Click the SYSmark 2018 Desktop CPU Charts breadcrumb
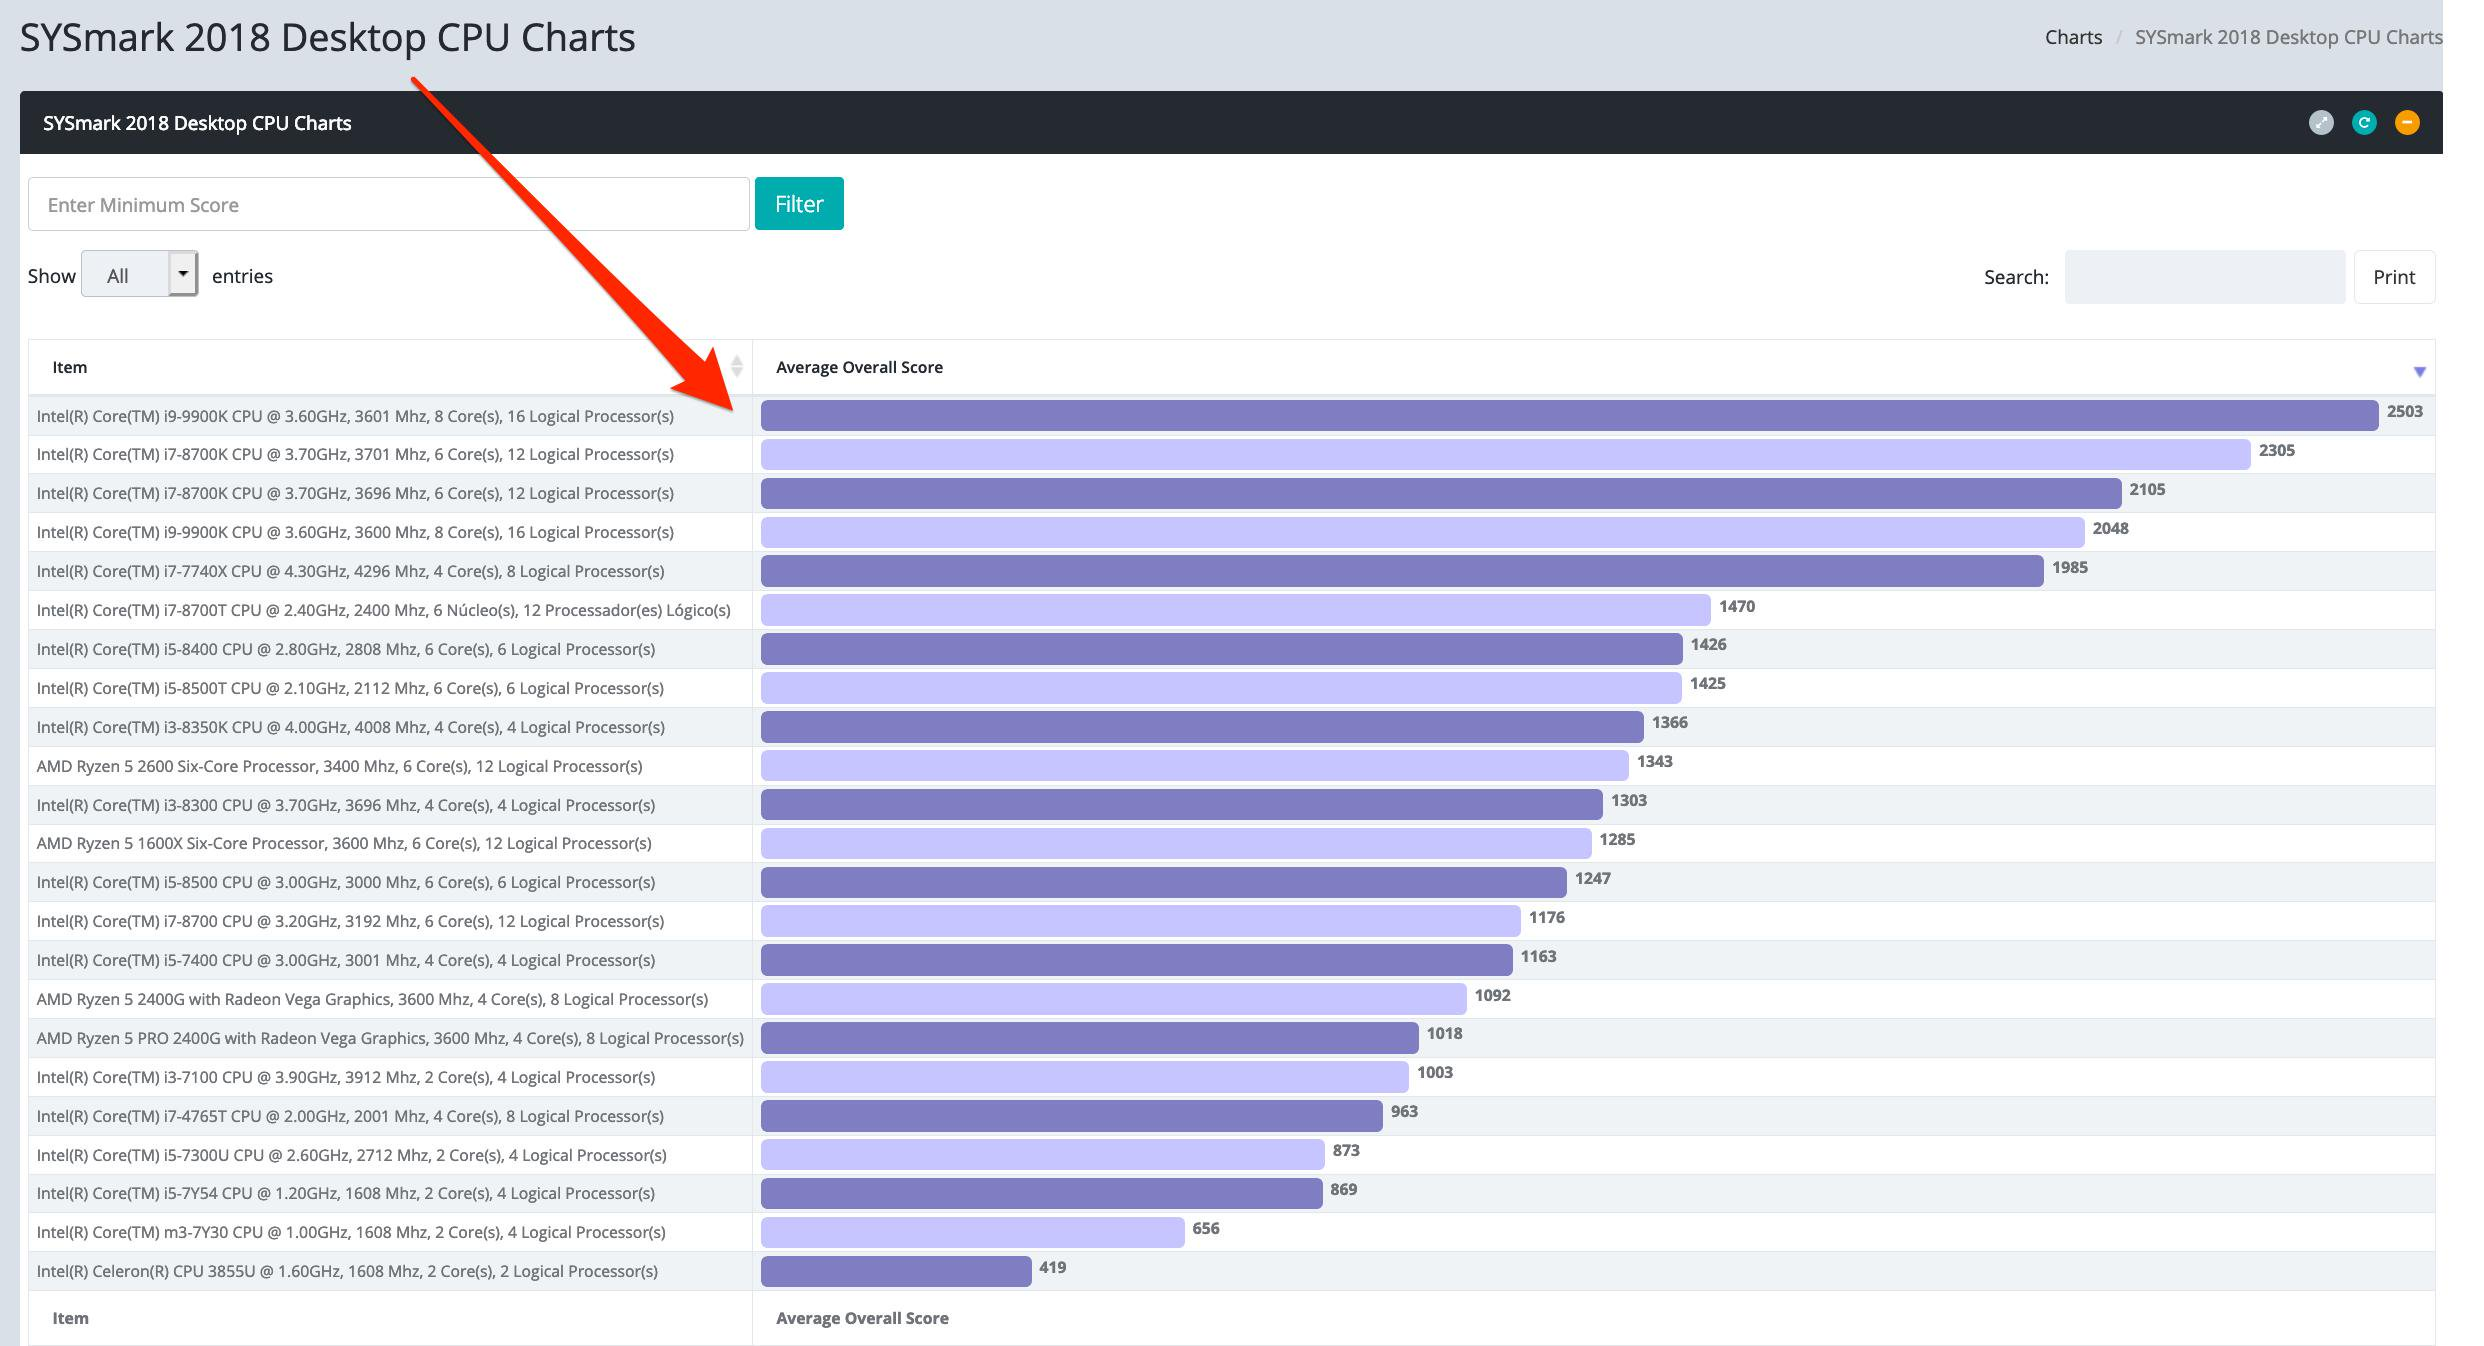The width and height of the screenshot is (2484, 1346). pos(2288,37)
